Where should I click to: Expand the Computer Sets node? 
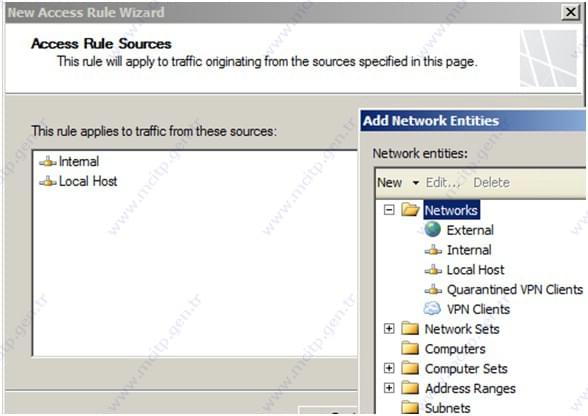(389, 368)
